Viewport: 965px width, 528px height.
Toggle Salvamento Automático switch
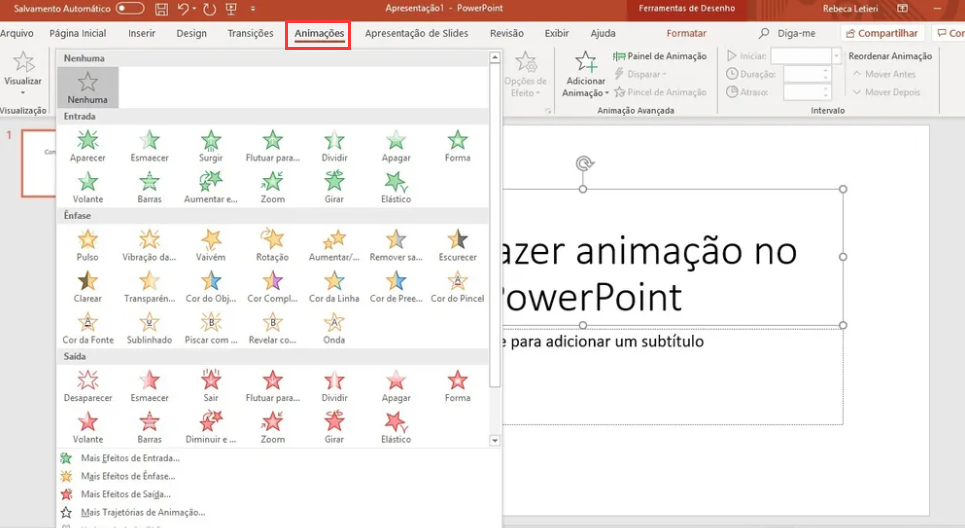(130, 9)
